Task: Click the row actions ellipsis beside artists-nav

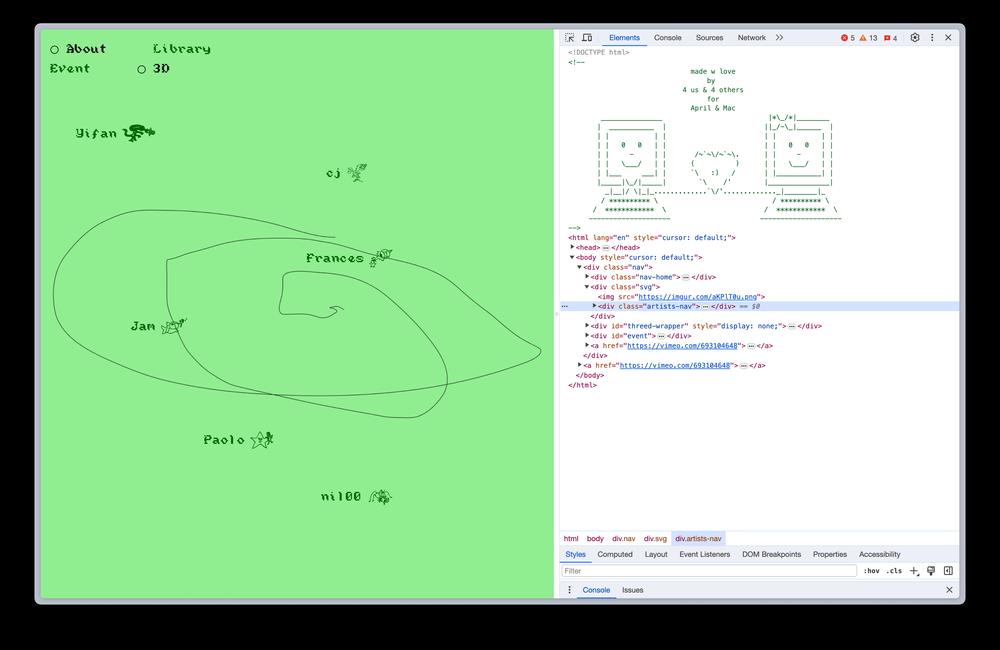Action: (564, 306)
